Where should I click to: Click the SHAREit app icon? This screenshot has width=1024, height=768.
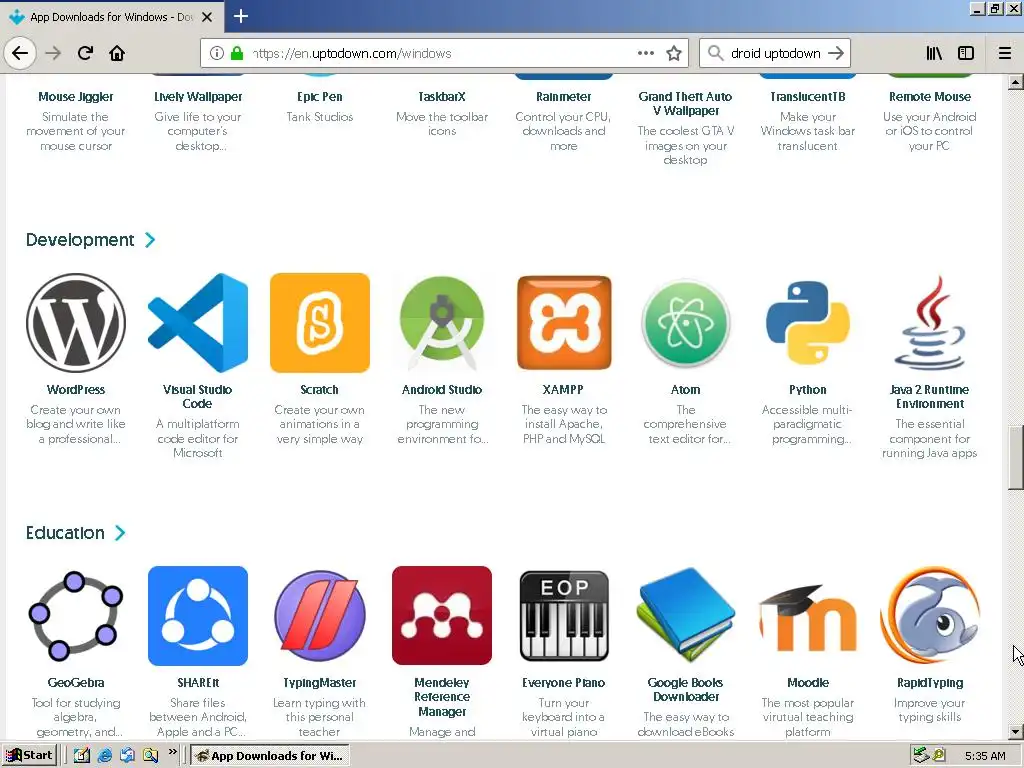click(198, 616)
